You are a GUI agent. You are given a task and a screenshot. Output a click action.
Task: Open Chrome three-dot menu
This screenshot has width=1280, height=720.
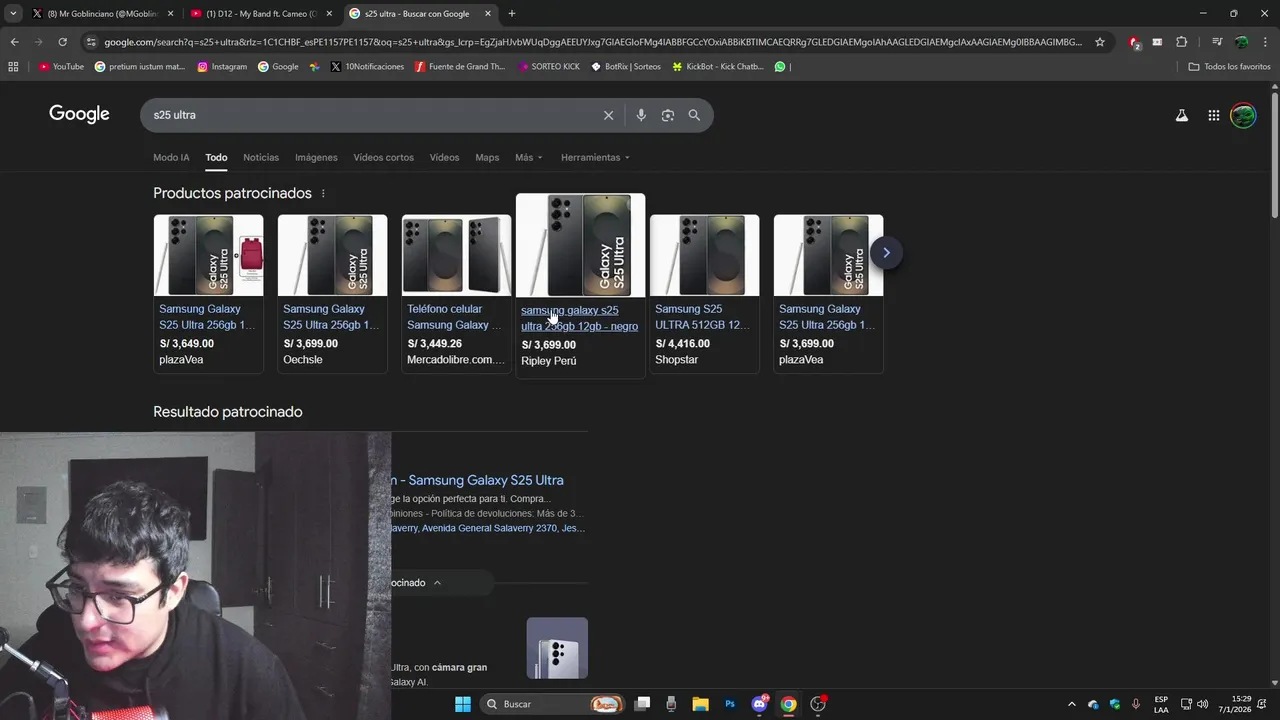[1265, 42]
